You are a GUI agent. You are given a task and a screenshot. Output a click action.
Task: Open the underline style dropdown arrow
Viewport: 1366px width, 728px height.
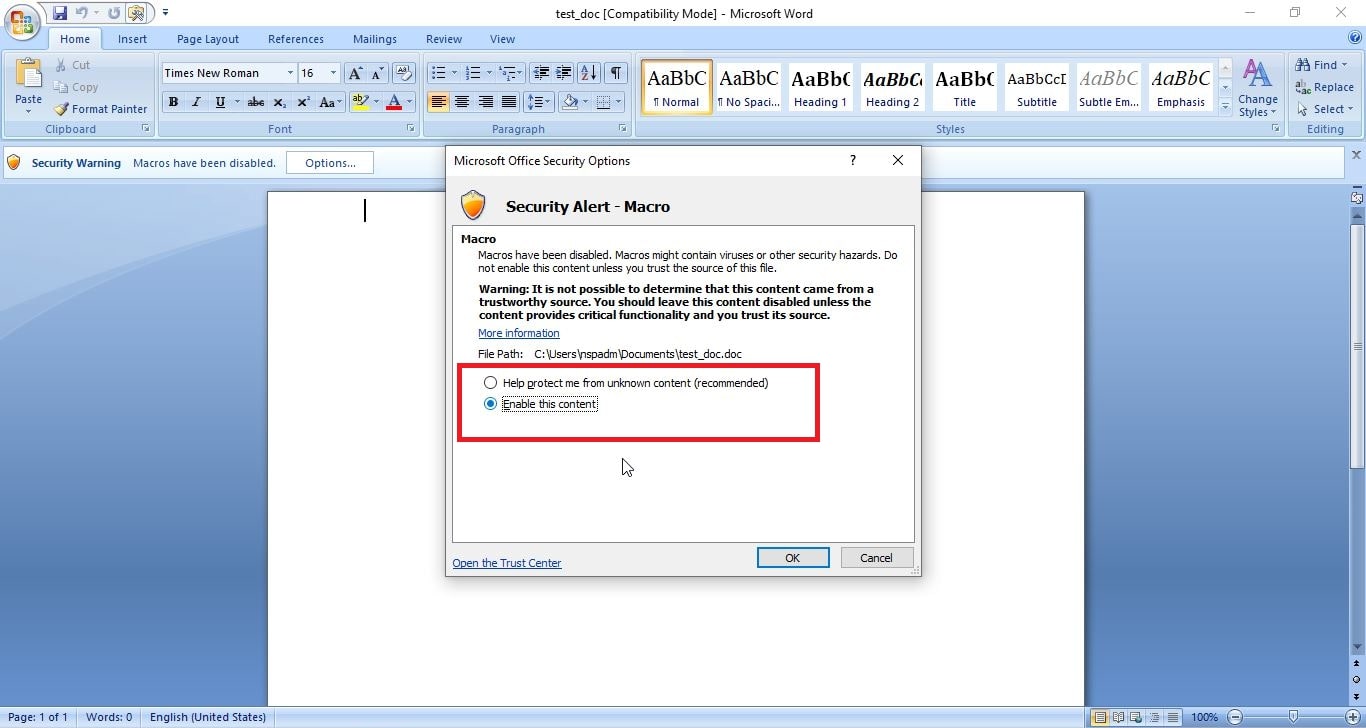tap(236, 102)
